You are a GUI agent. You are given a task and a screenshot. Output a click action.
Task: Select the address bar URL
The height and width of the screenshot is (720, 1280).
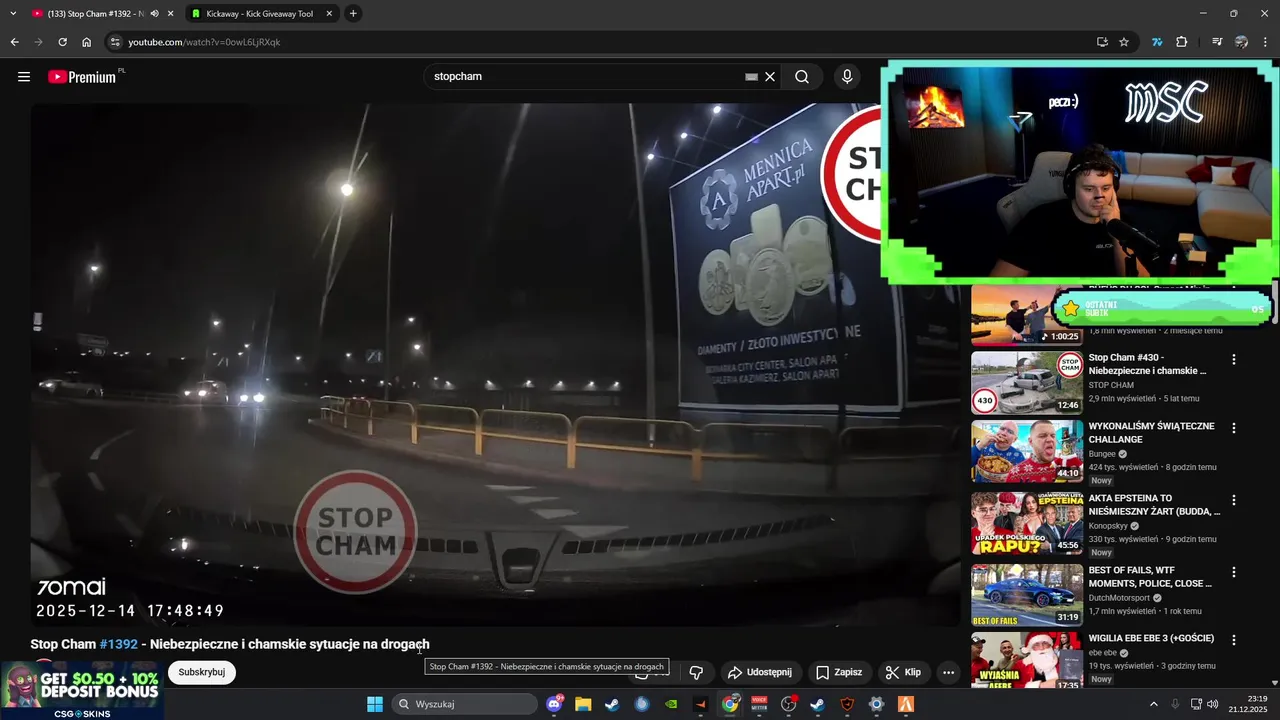click(x=204, y=42)
